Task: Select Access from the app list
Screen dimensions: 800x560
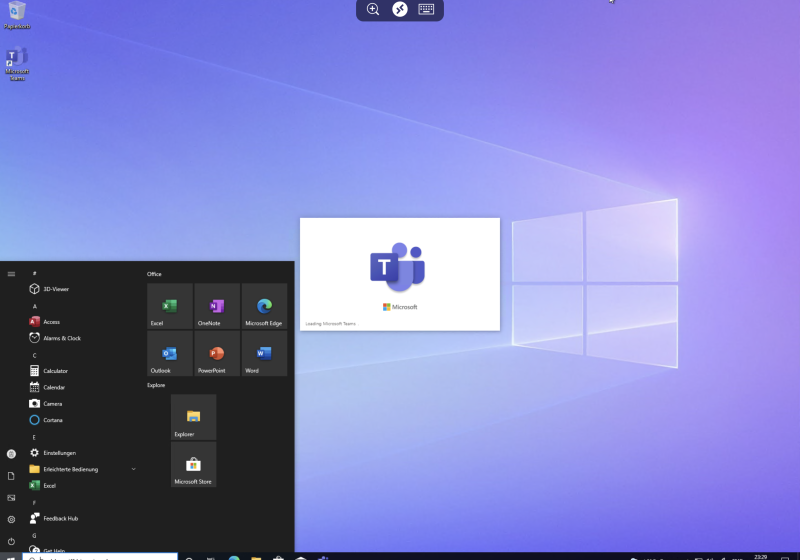Action: click(51, 322)
